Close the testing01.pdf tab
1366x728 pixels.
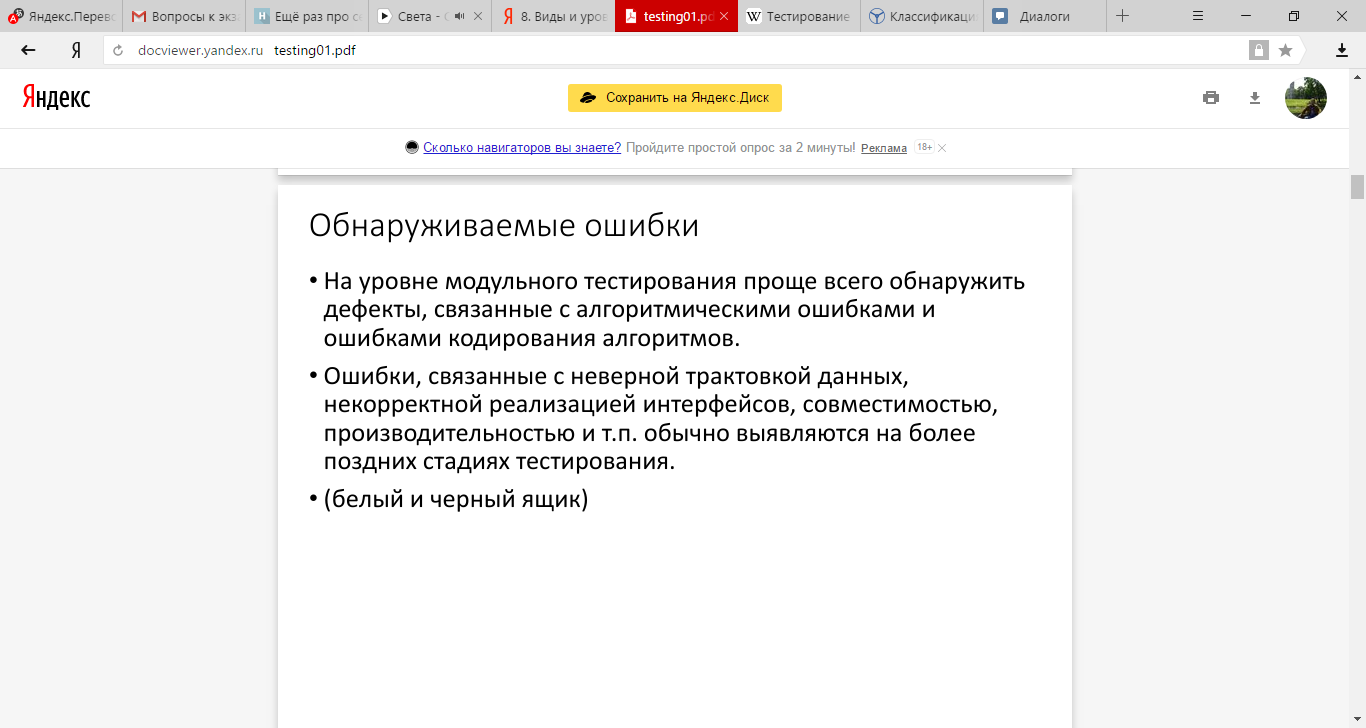click(x=724, y=16)
